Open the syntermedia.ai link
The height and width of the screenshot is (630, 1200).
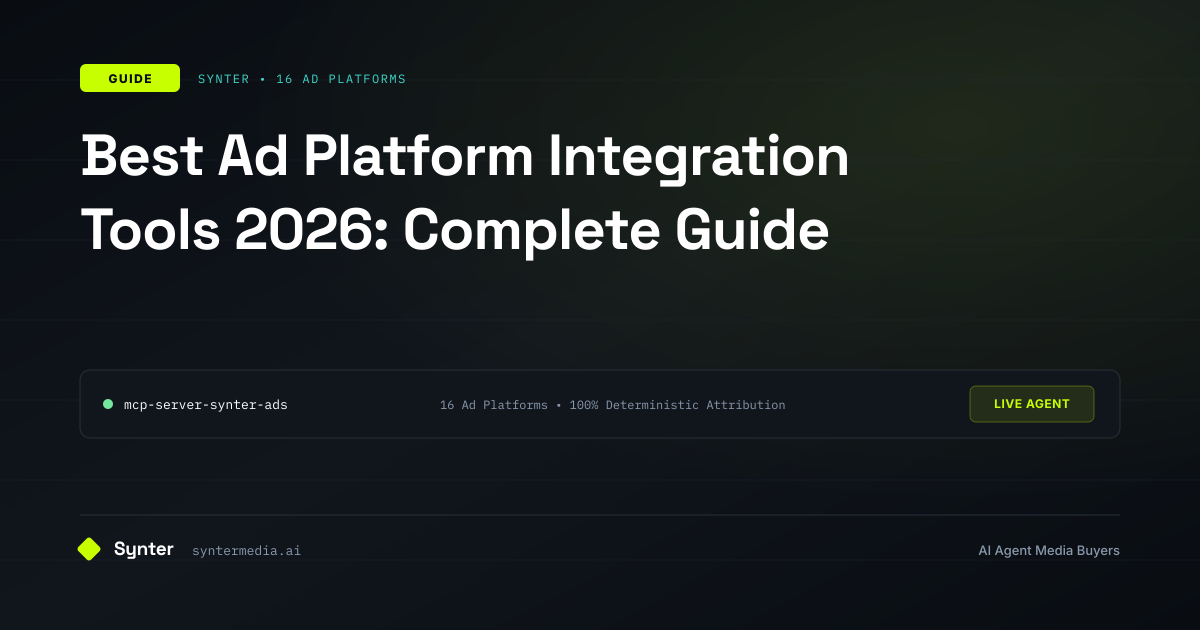point(246,550)
